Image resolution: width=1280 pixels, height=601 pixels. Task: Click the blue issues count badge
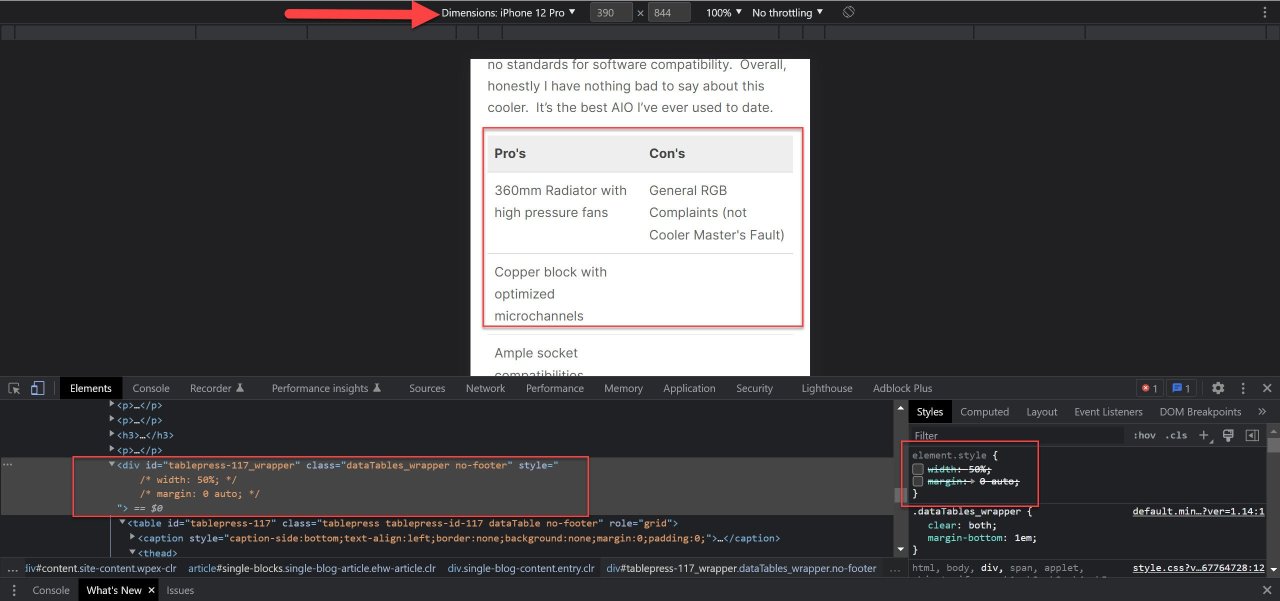[x=1181, y=388]
